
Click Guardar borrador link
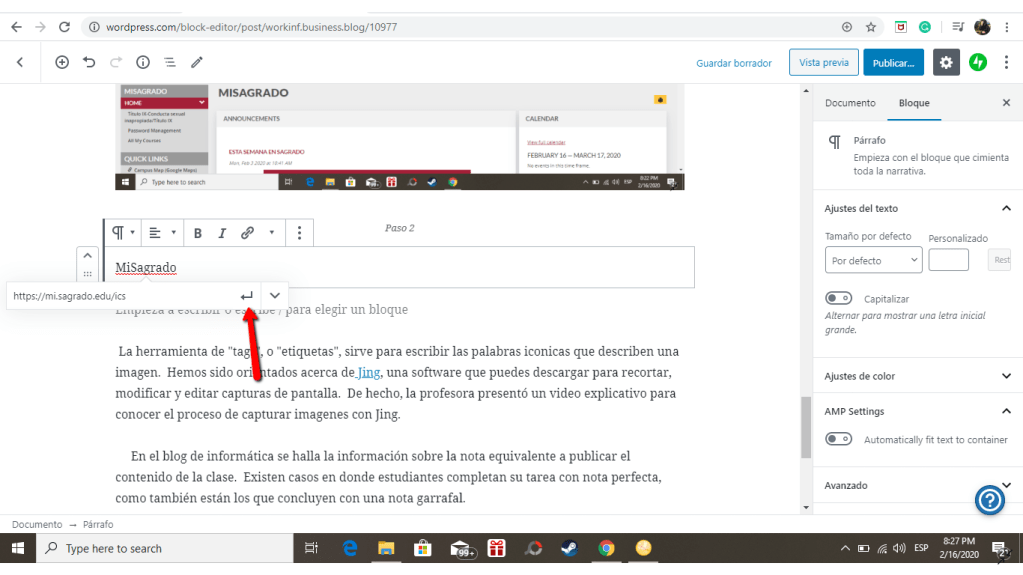click(x=734, y=63)
